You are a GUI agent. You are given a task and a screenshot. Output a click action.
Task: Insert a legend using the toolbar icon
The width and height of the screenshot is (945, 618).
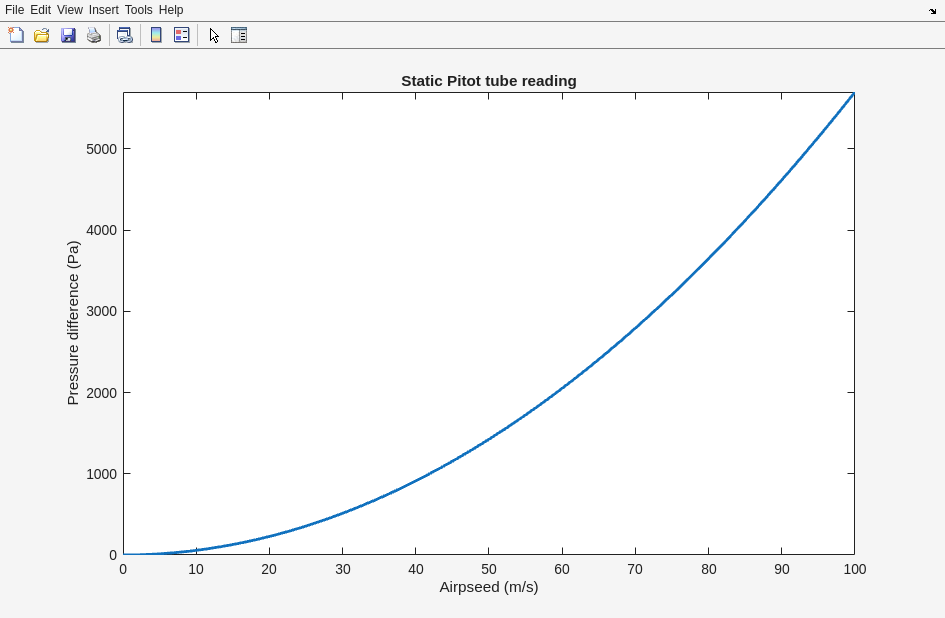click(182, 35)
